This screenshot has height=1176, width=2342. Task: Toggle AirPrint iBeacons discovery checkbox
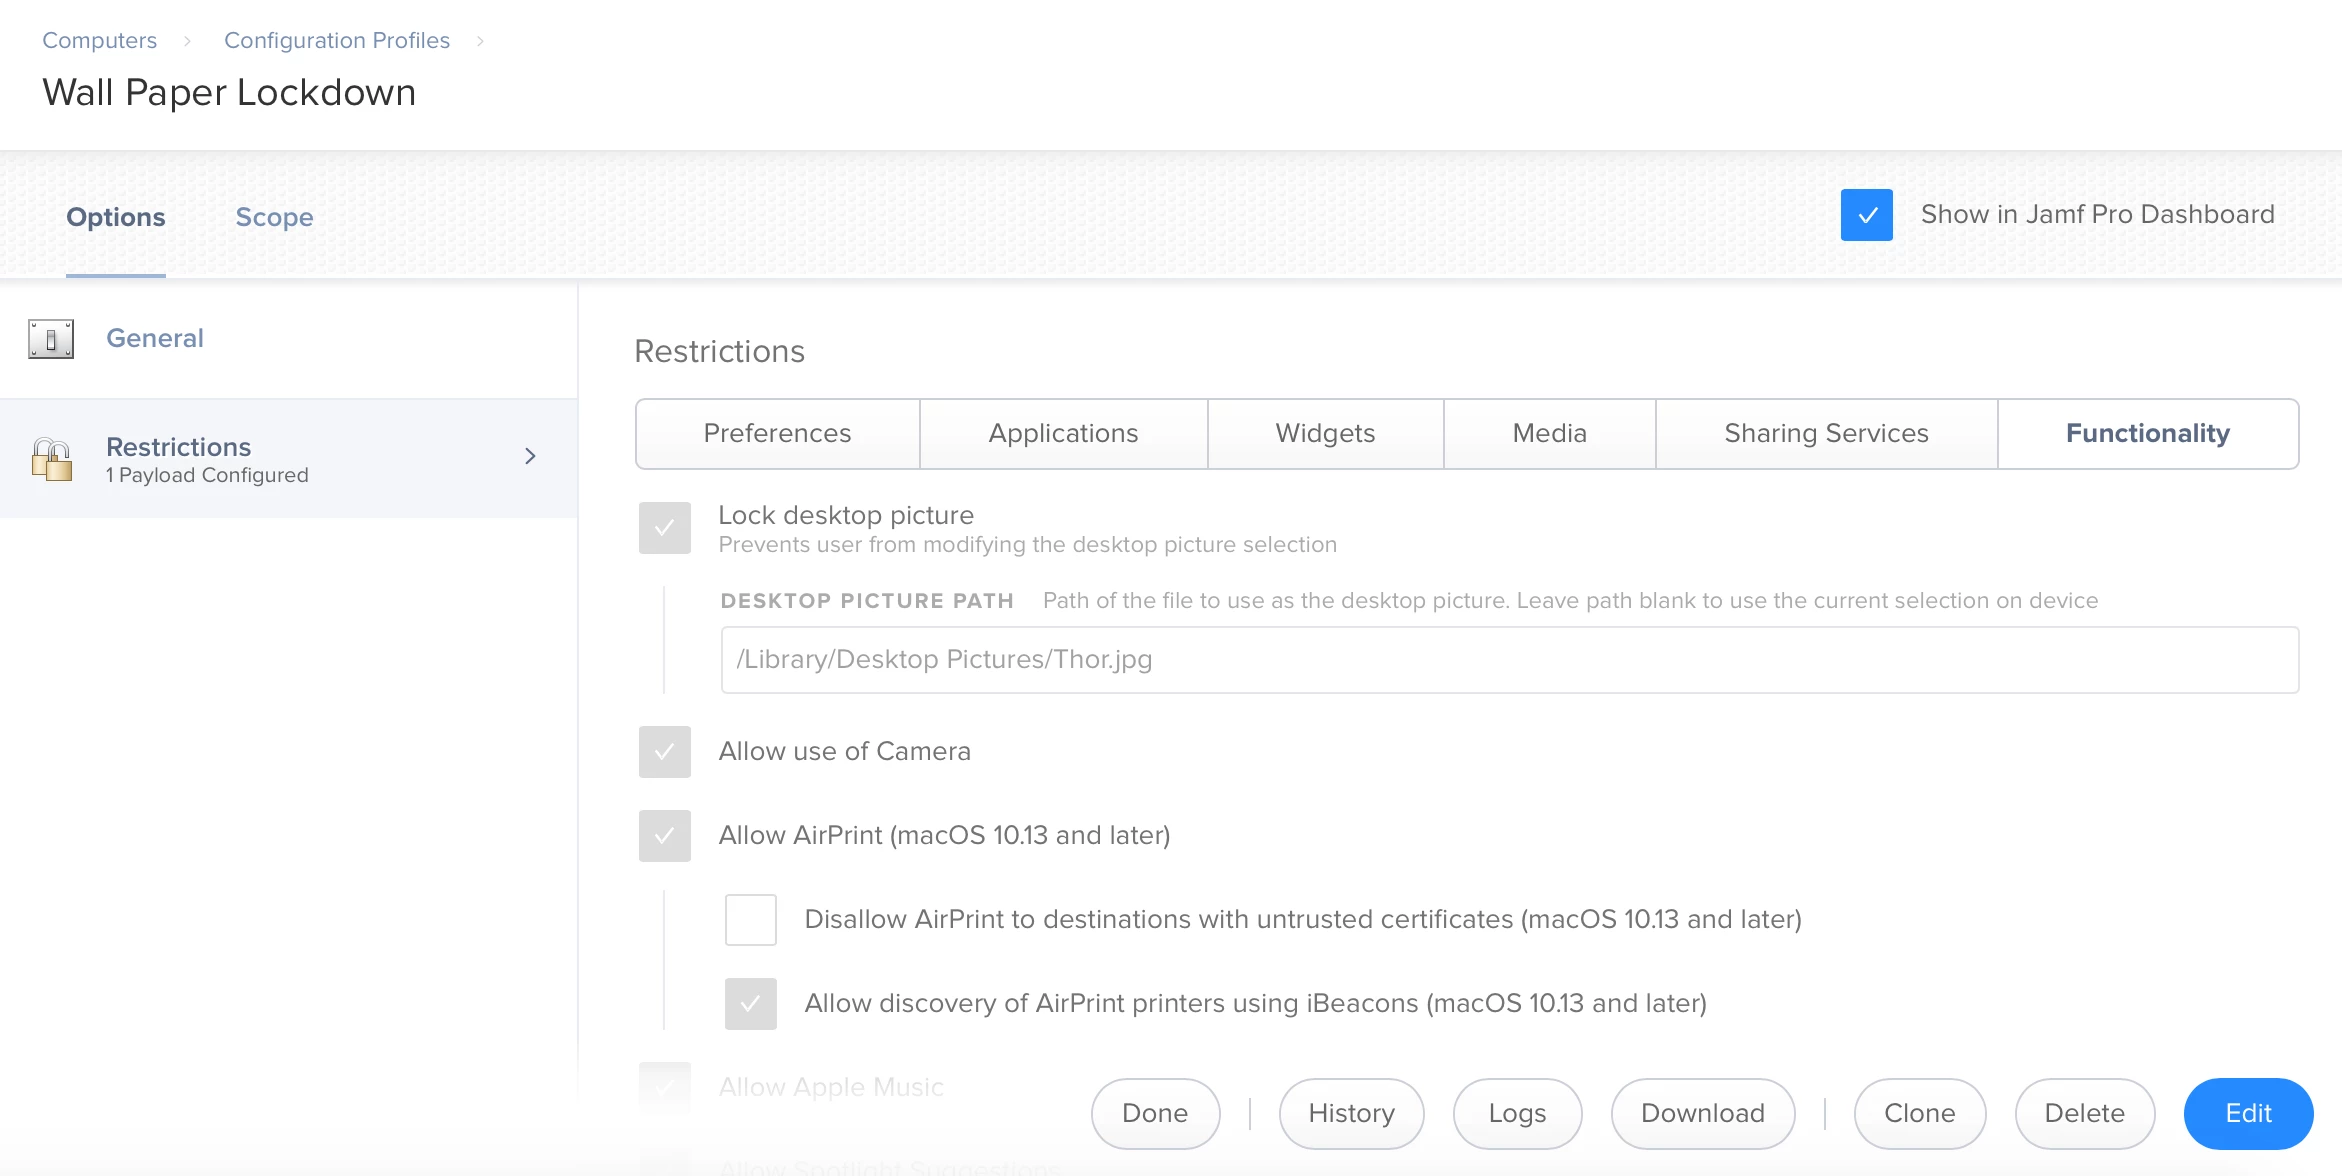point(751,1004)
